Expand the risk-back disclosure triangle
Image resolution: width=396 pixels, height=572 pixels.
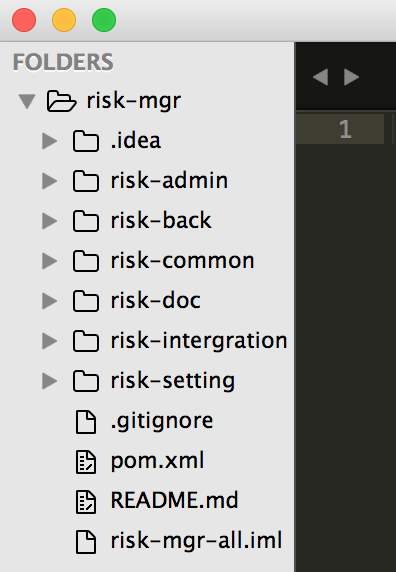point(50,221)
